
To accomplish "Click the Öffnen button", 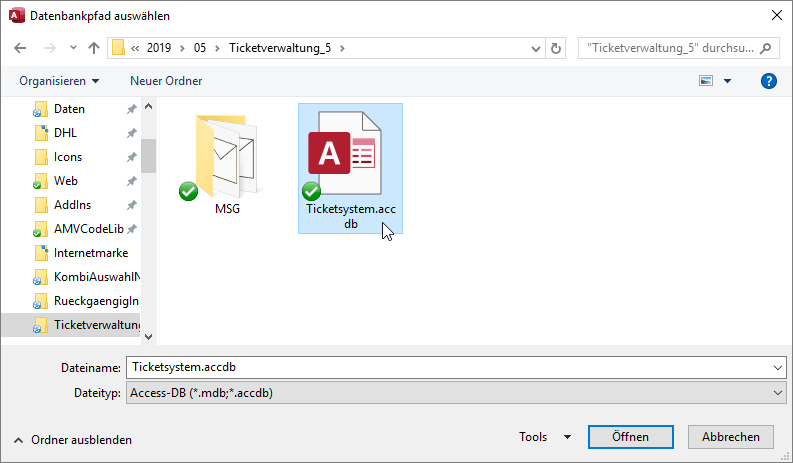I will [x=631, y=437].
